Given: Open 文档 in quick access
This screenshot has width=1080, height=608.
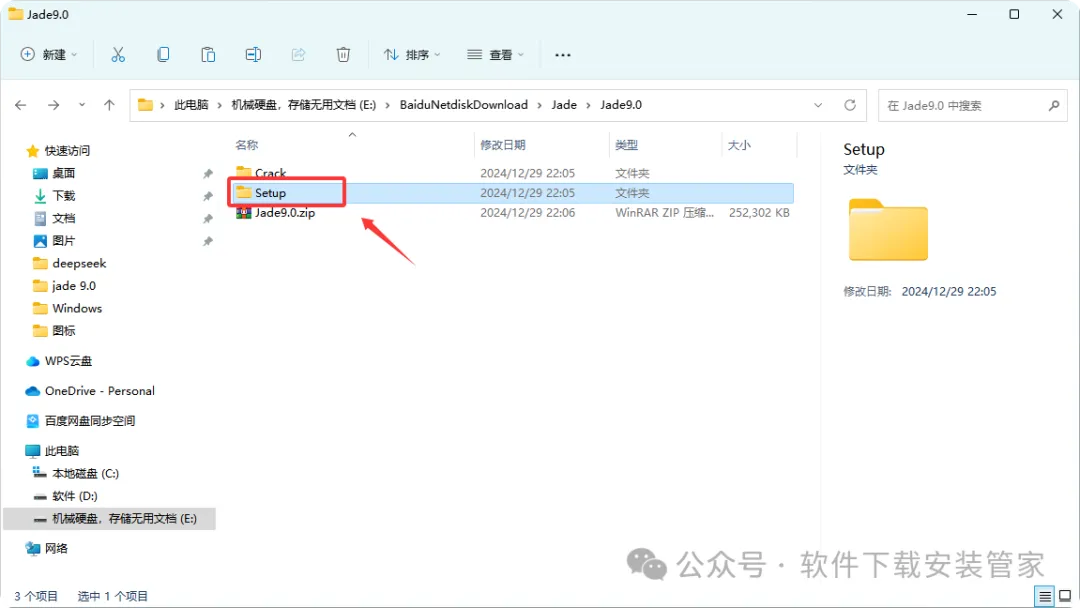Looking at the screenshot, I should 63,218.
